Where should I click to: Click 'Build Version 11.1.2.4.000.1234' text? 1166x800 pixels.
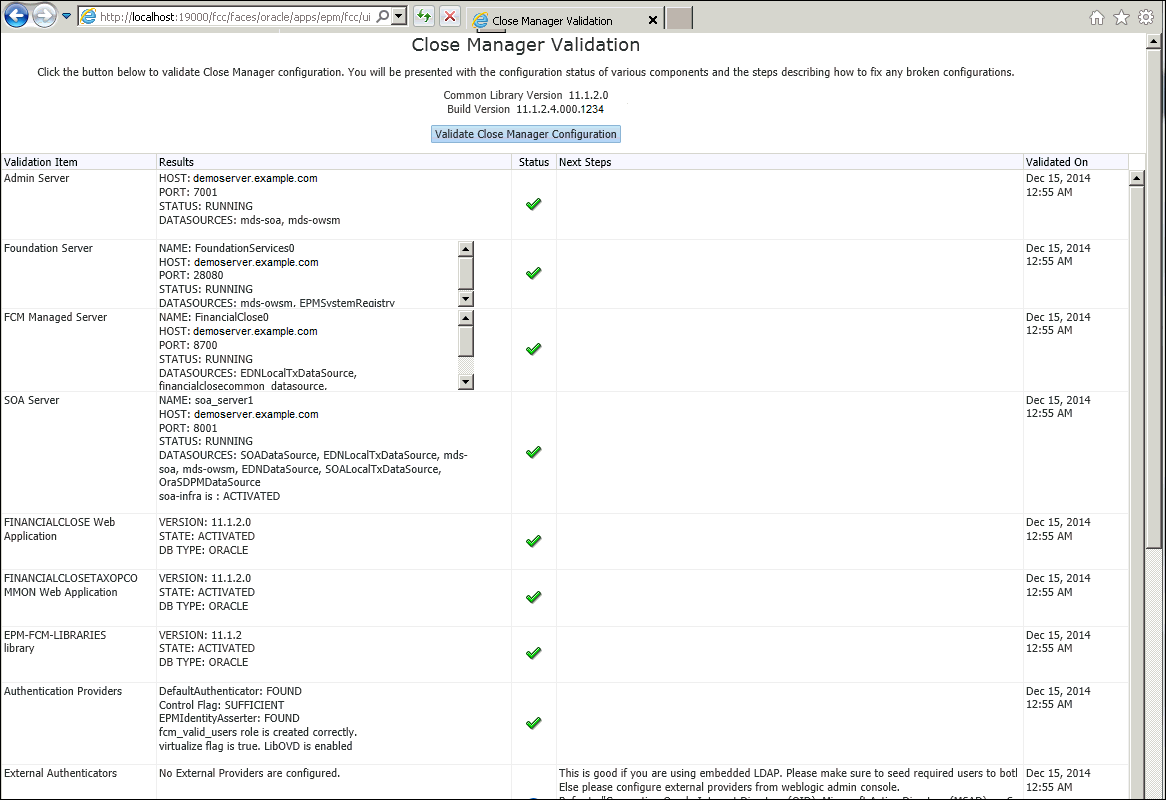click(x=525, y=109)
